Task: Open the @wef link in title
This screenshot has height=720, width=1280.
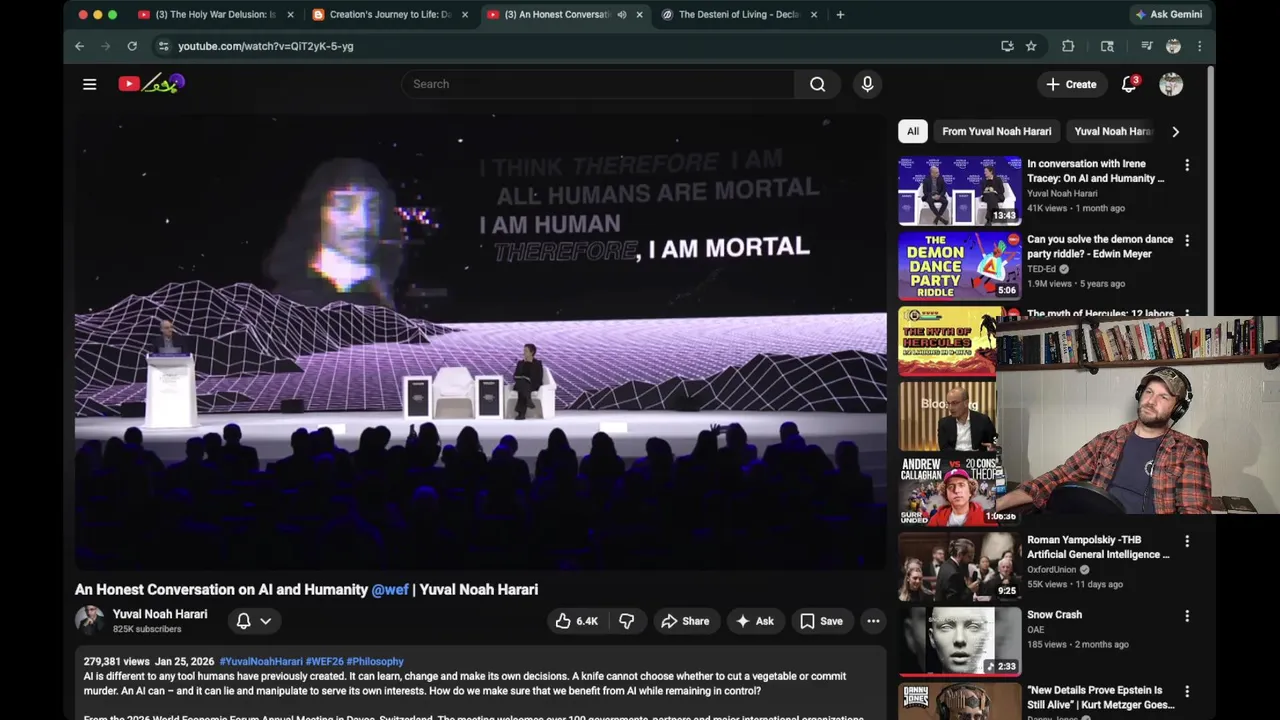Action: pyautogui.click(x=390, y=590)
